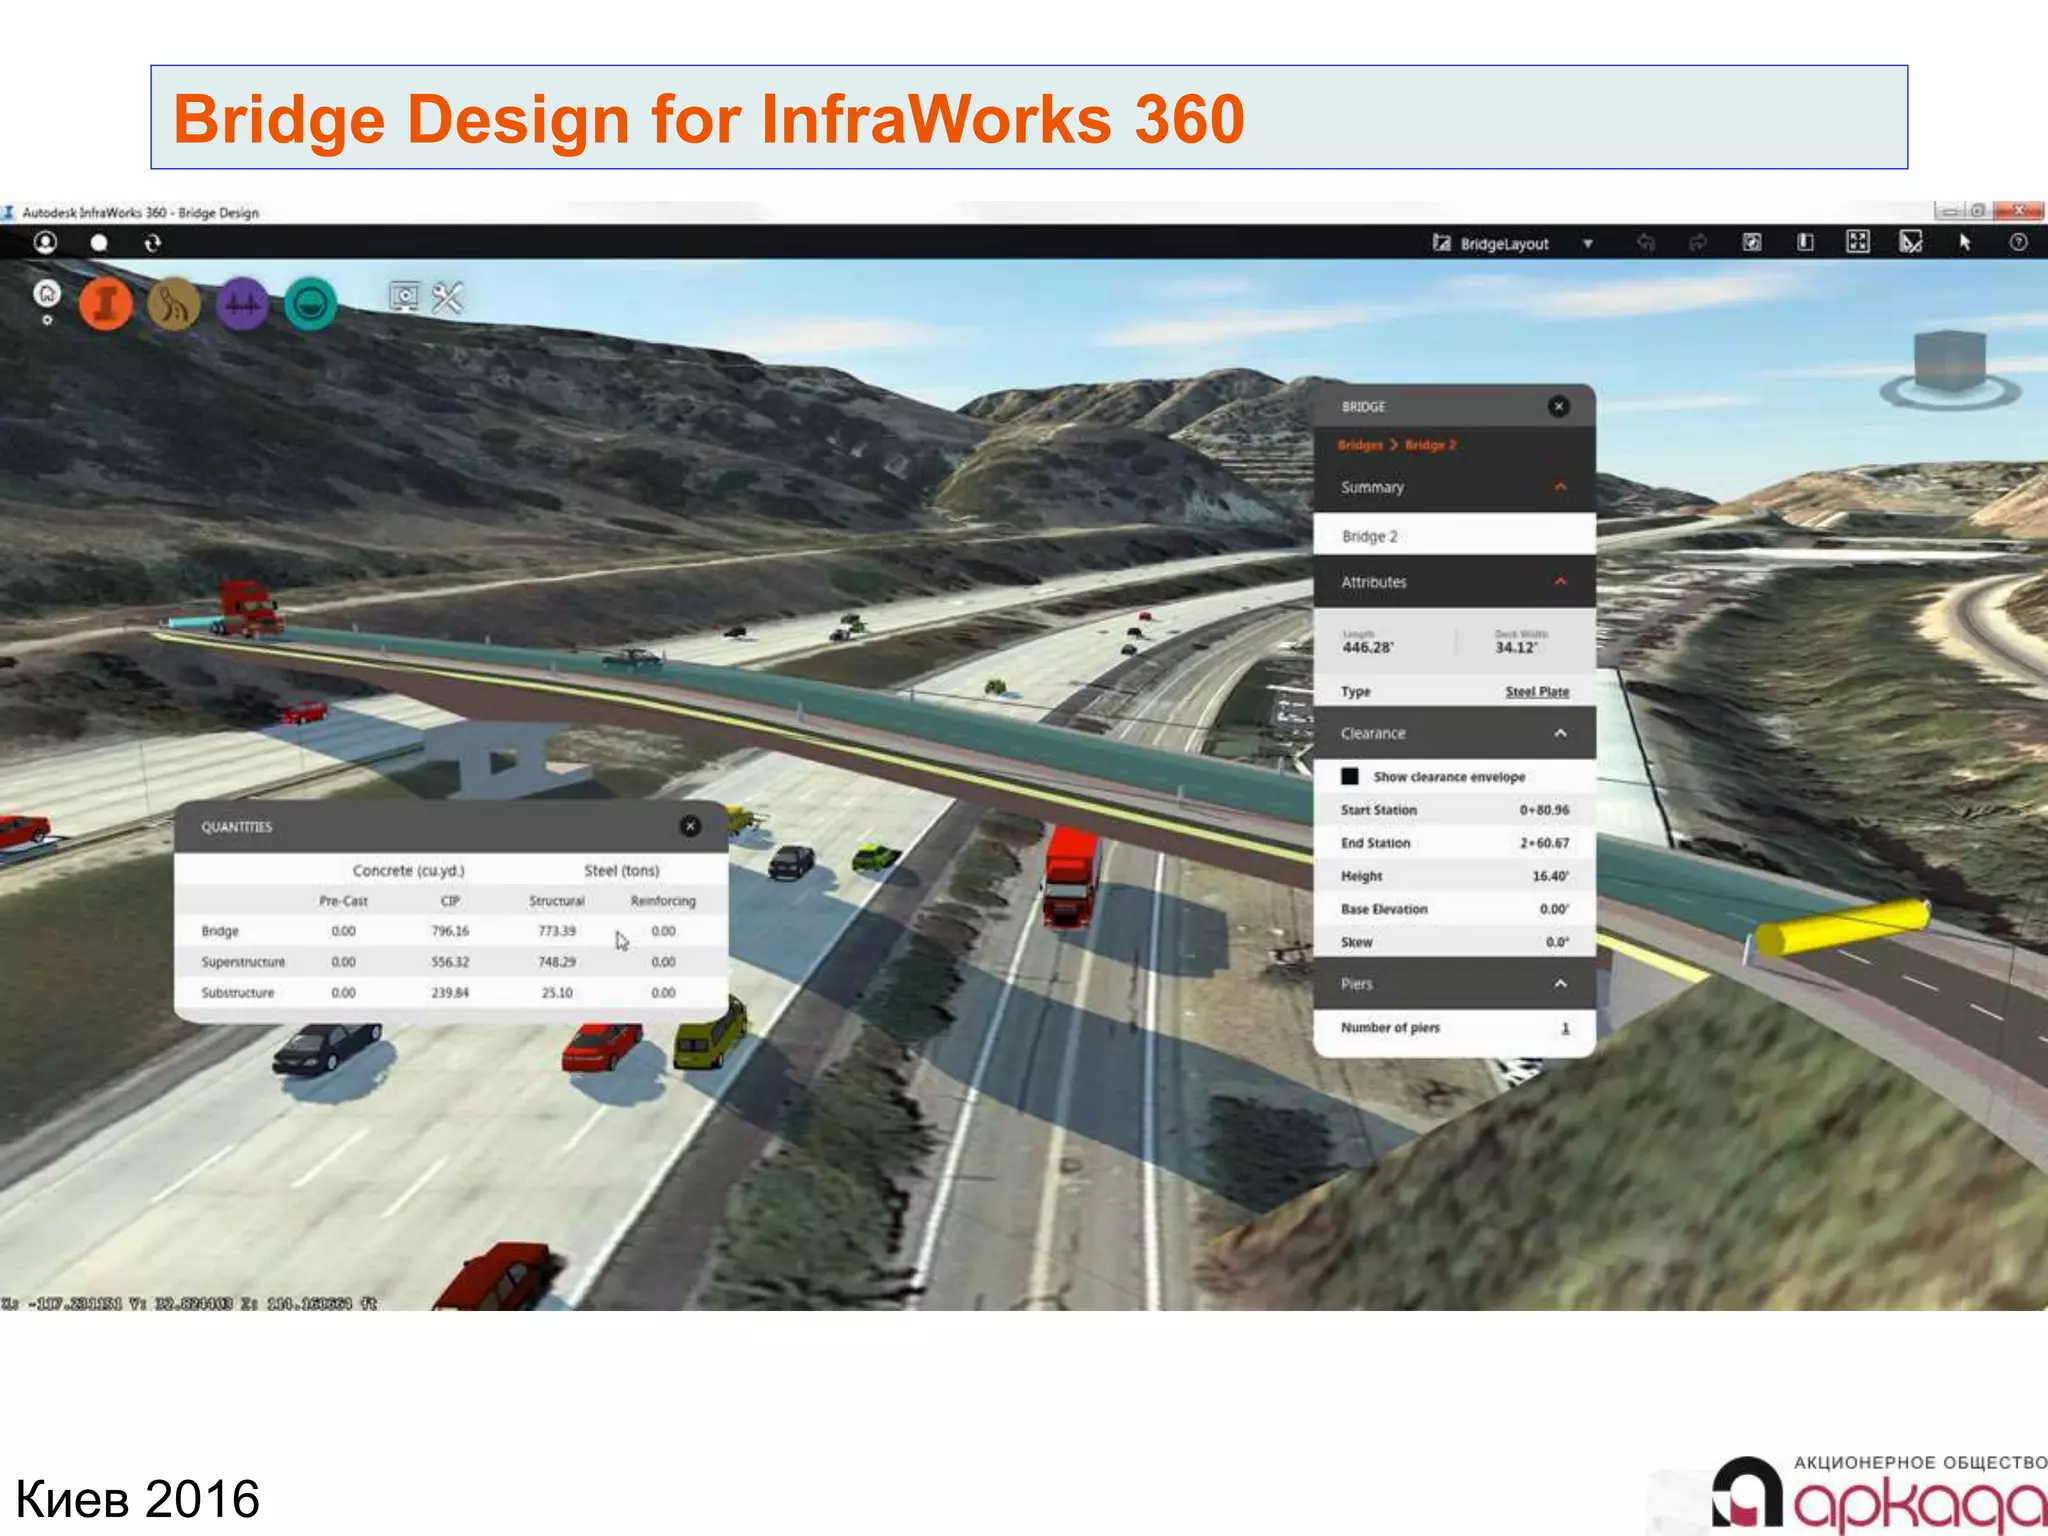Click the sync refresh arrows icon
The image size is (2048, 1536).
click(x=152, y=243)
